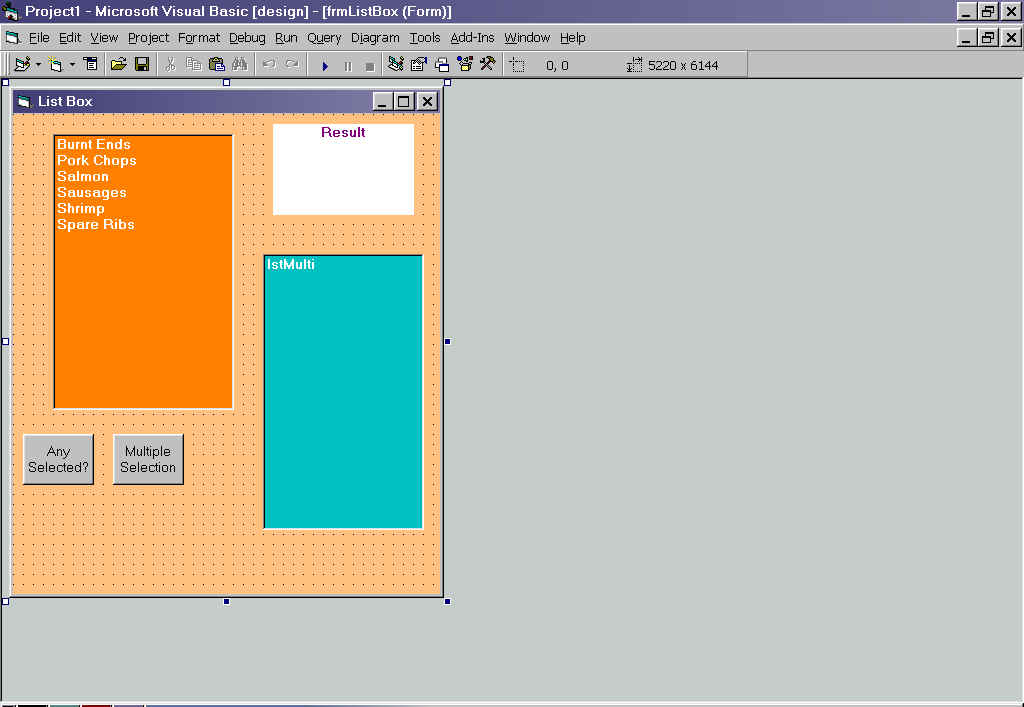Click the Start run arrow in toolbar
This screenshot has height=707, width=1024.
click(x=325, y=66)
